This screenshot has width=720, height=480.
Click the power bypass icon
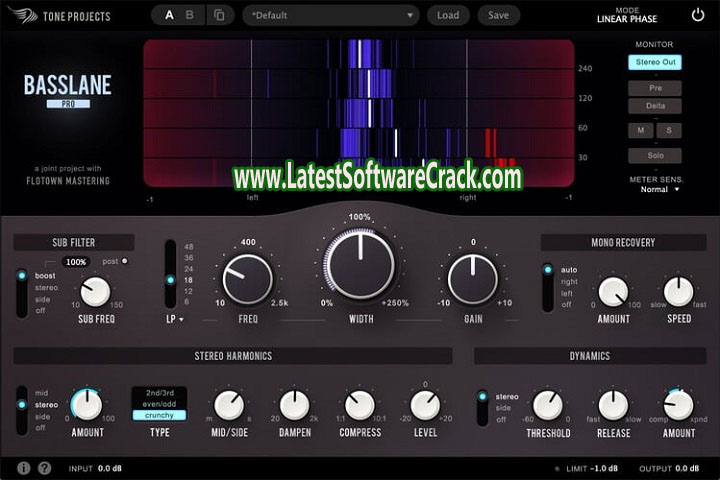click(x=697, y=15)
